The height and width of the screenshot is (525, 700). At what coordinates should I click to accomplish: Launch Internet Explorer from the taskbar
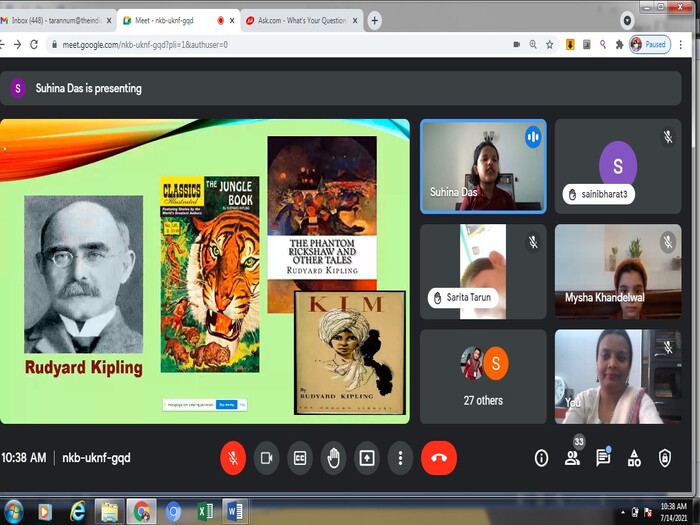pyautogui.click(x=77, y=512)
